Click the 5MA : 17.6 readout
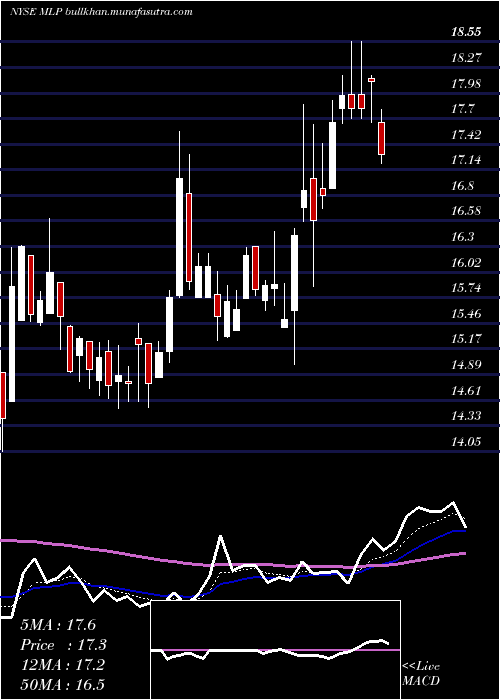 [x=58, y=625]
